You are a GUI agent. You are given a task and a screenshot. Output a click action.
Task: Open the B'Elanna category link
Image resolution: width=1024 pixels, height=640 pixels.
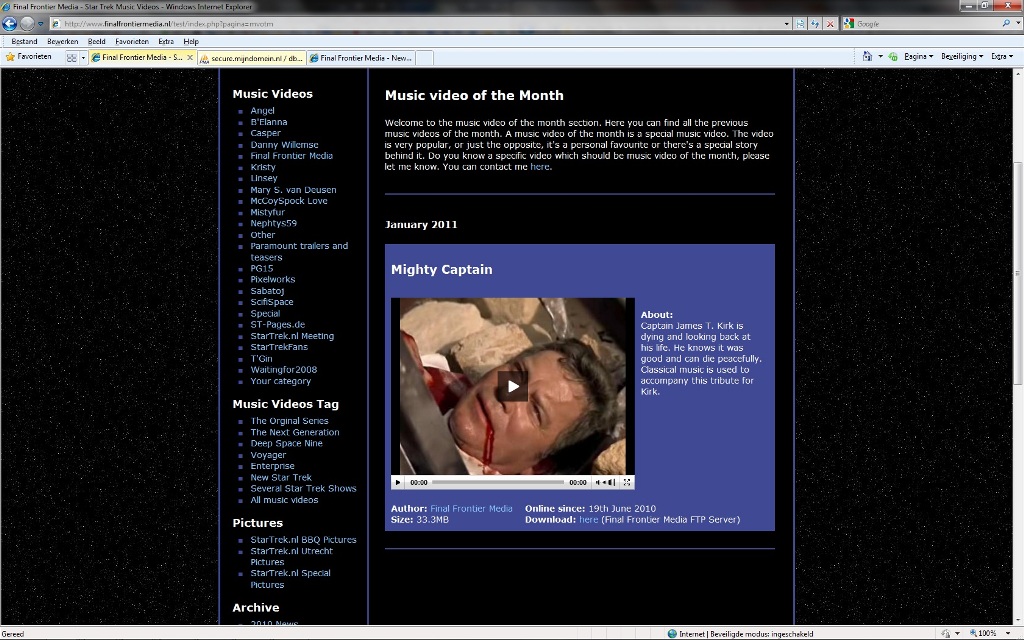268,122
